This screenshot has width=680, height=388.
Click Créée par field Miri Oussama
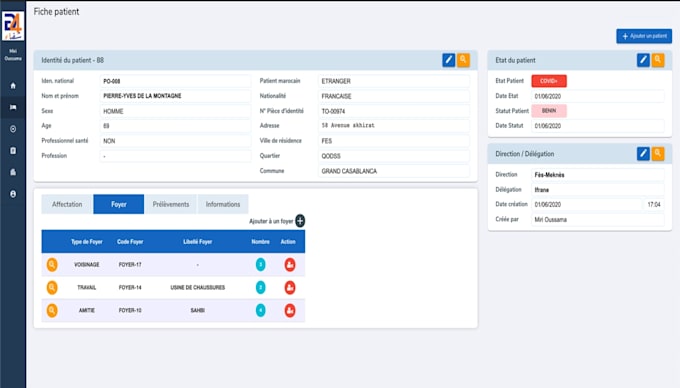598,219
